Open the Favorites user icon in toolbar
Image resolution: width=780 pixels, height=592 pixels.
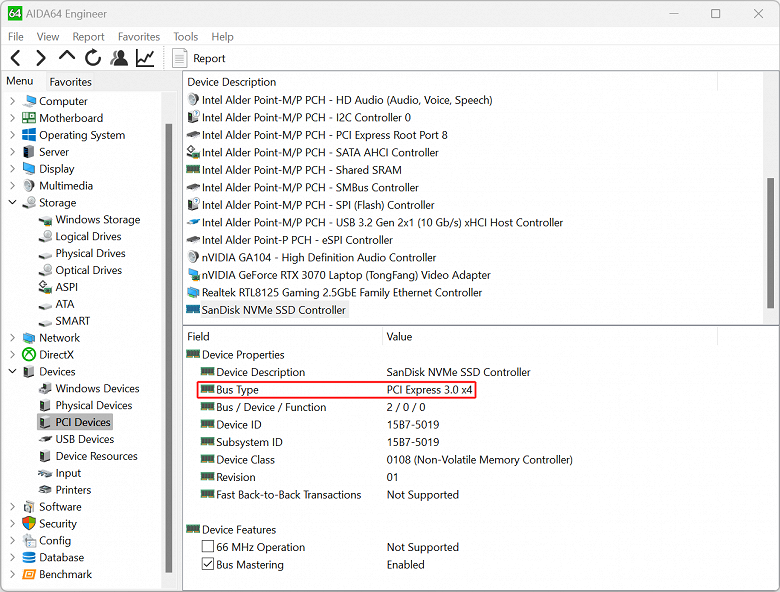point(119,58)
